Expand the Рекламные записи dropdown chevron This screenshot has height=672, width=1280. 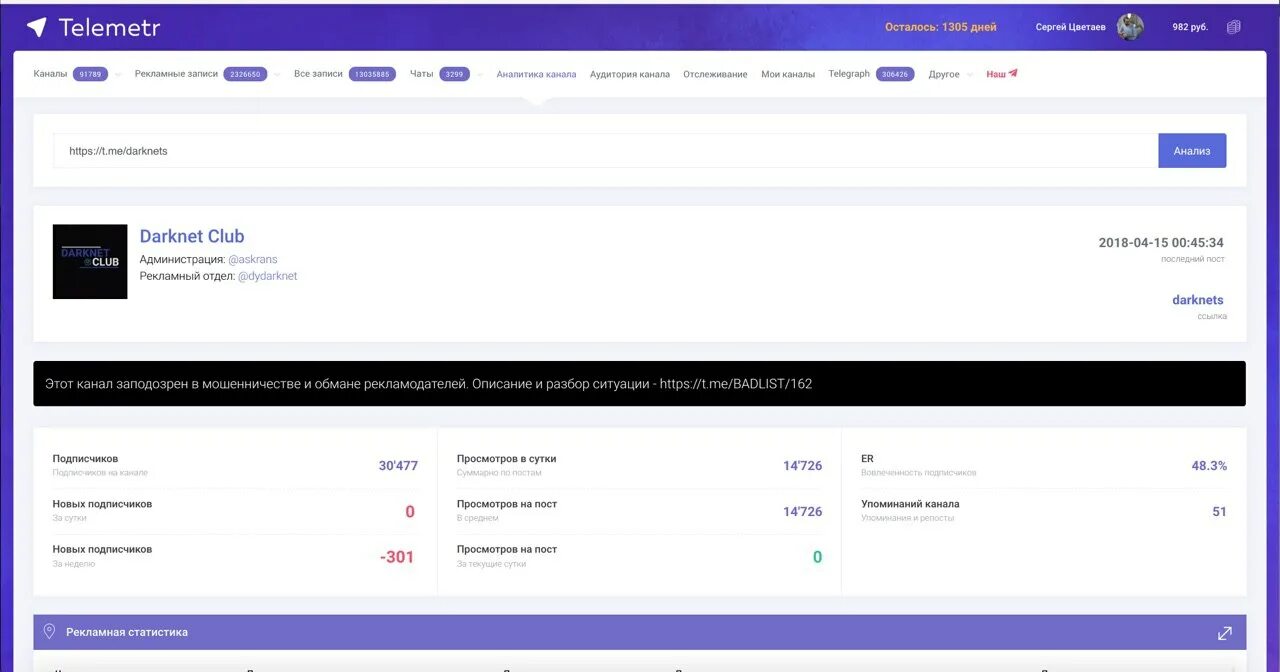click(276, 75)
